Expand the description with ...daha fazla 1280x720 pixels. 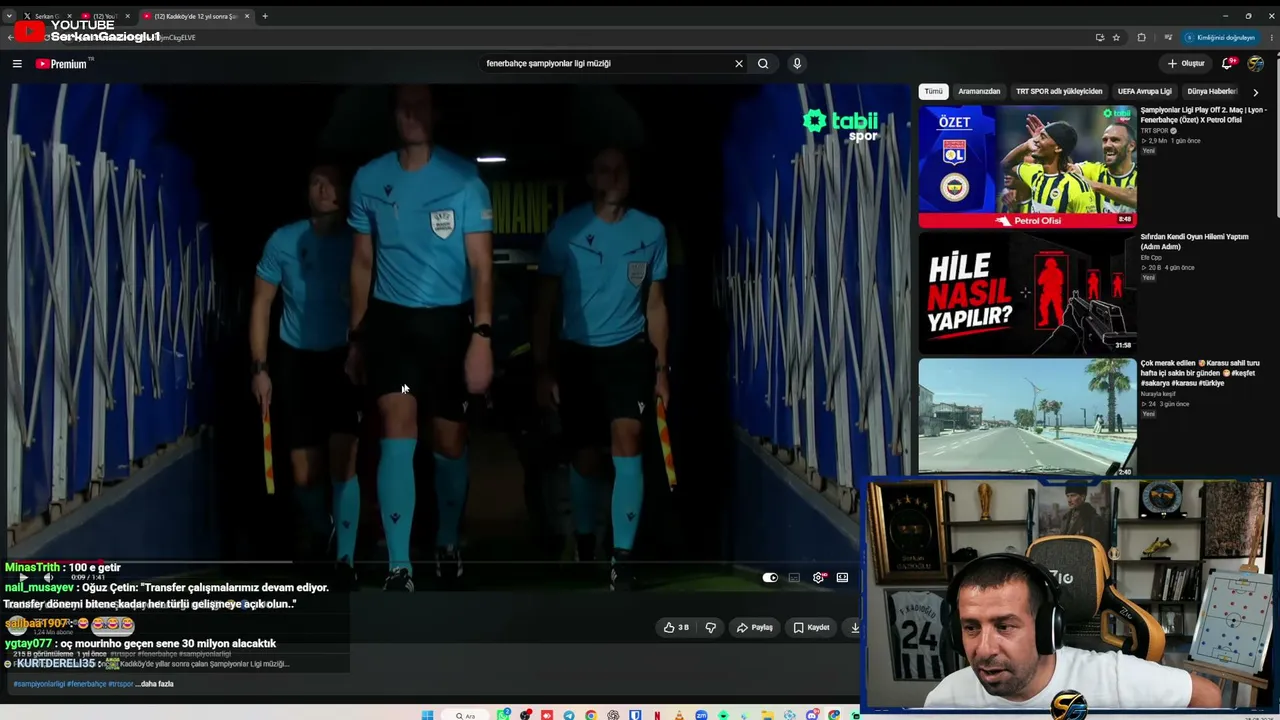[155, 684]
